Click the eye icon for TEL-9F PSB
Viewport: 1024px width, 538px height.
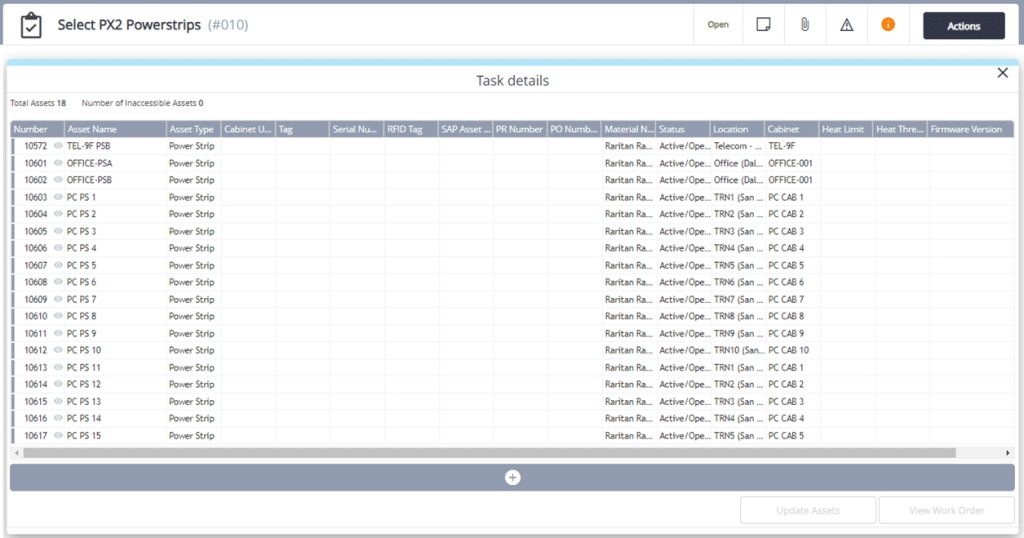click(58, 146)
